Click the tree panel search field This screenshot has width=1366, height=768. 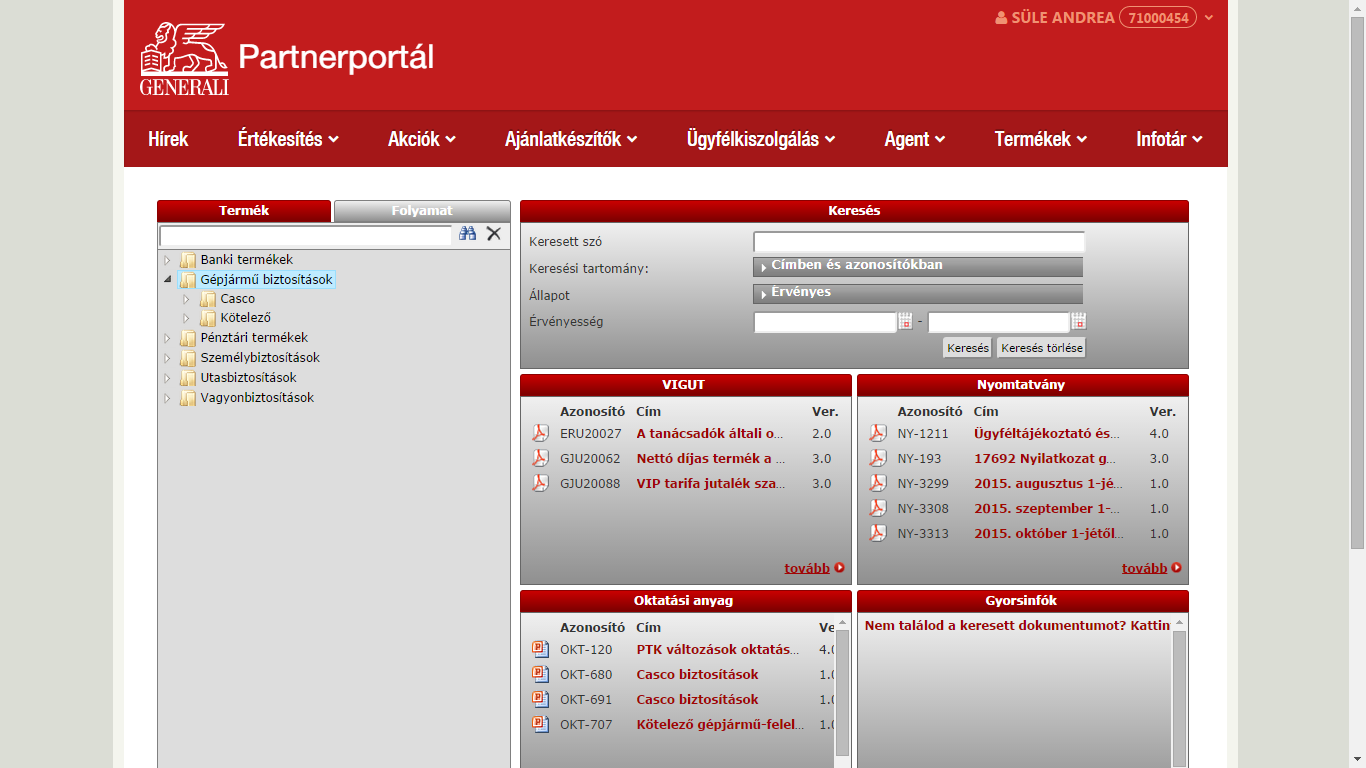[x=306, y=235]
